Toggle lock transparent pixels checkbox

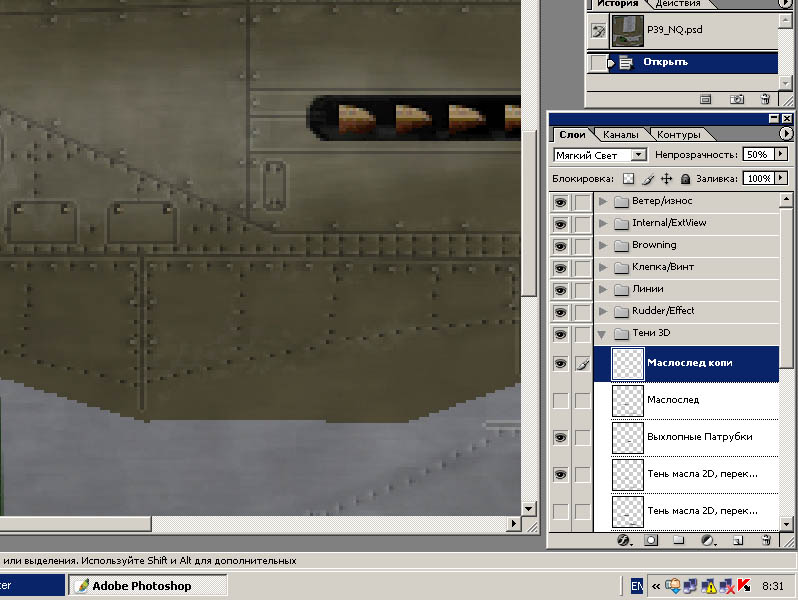[628, 179]
